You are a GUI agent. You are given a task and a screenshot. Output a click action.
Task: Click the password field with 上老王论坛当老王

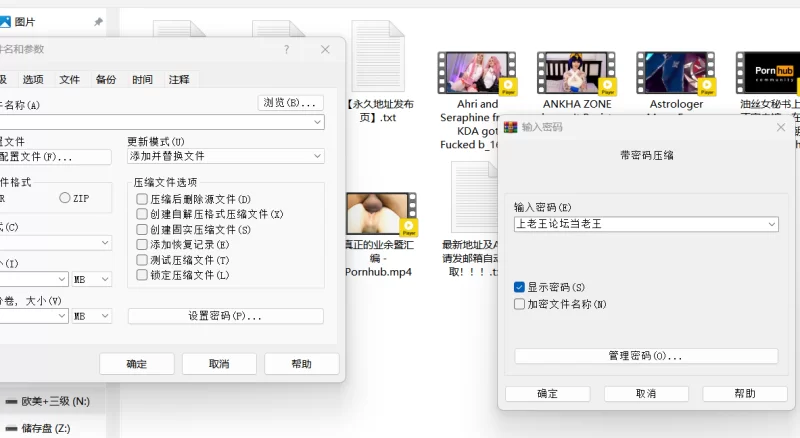[646, 224]
